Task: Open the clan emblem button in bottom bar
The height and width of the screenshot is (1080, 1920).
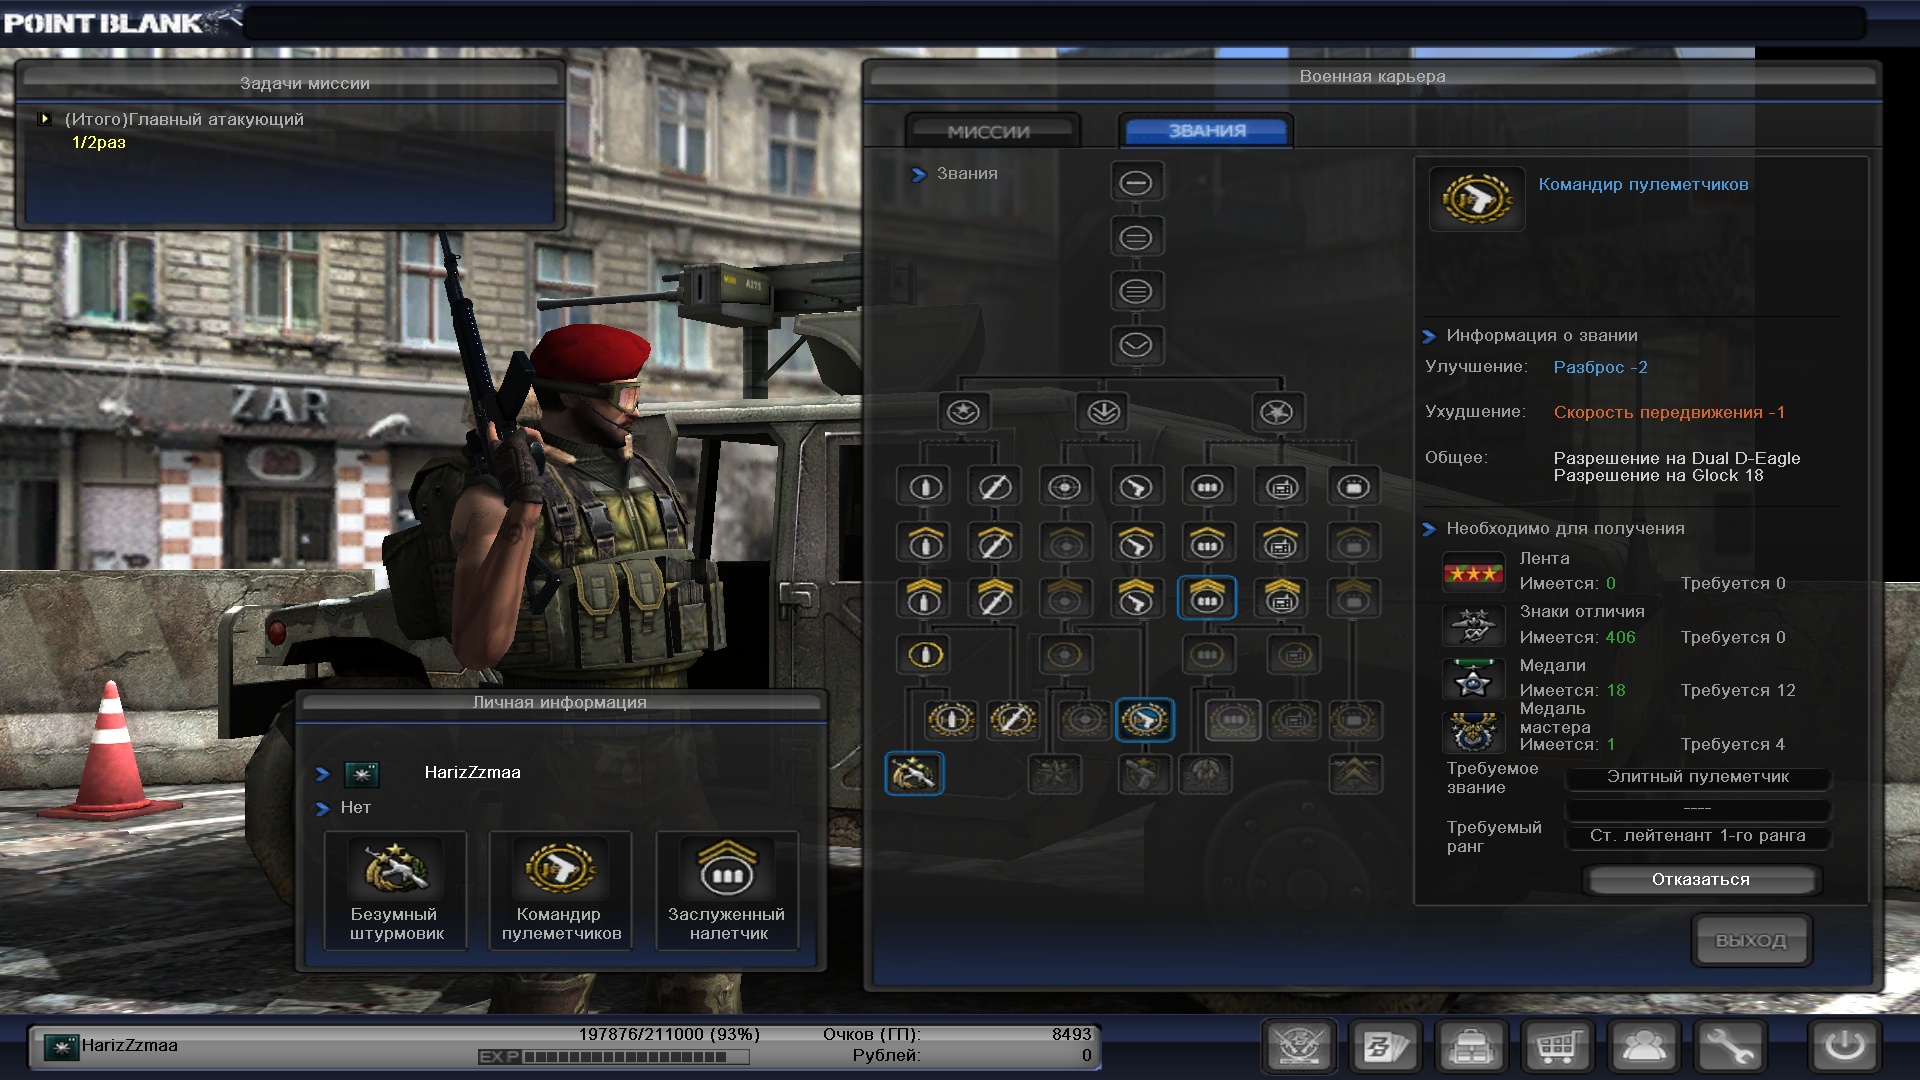Action: [x=1299, y=1047]
